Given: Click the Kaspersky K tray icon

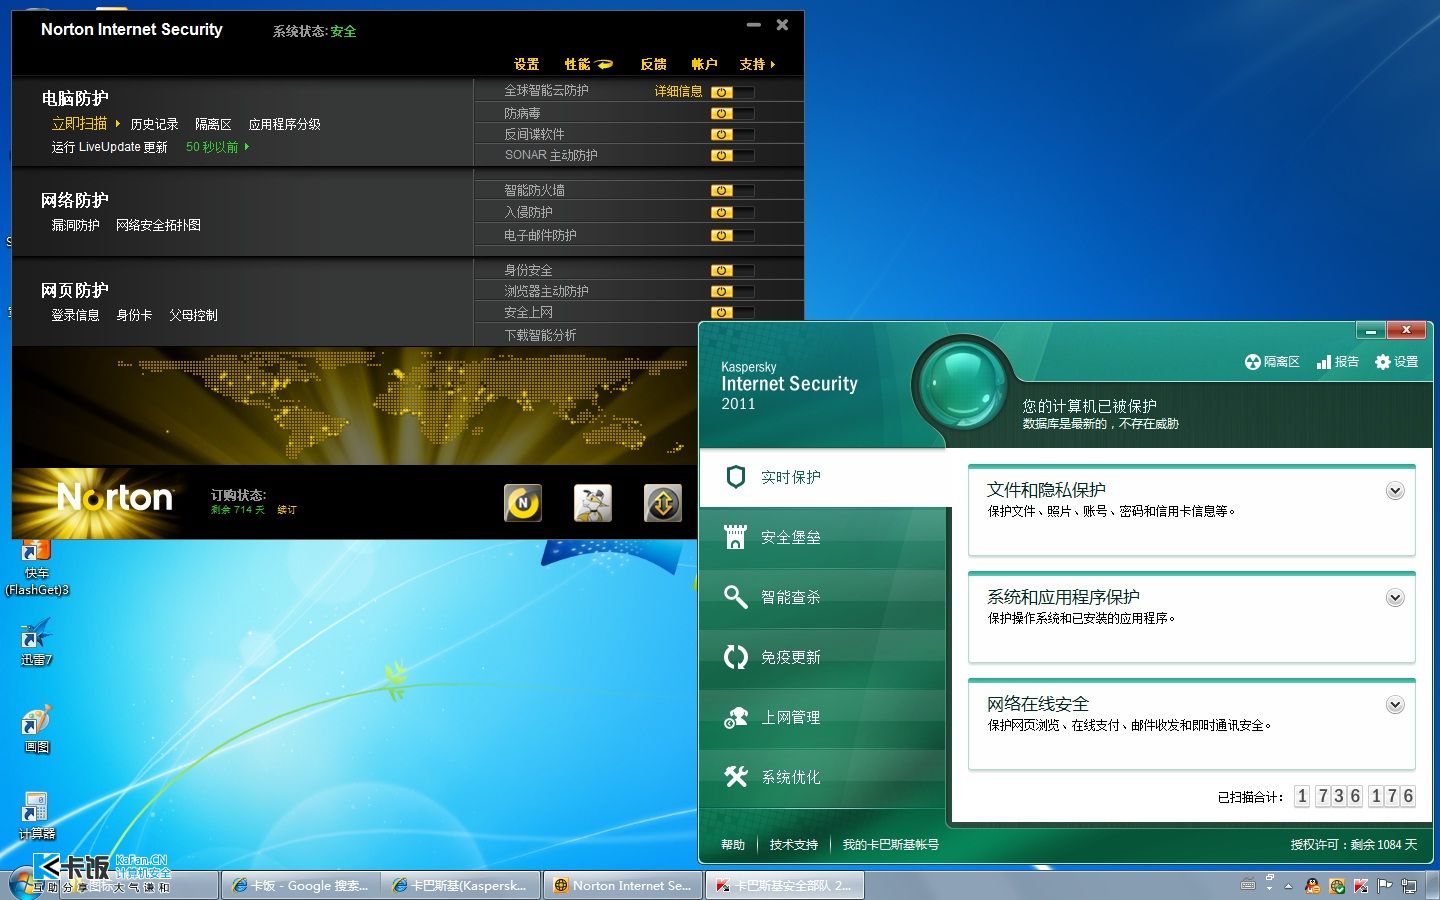Looking at the screenshot, I should point(1361,886).
